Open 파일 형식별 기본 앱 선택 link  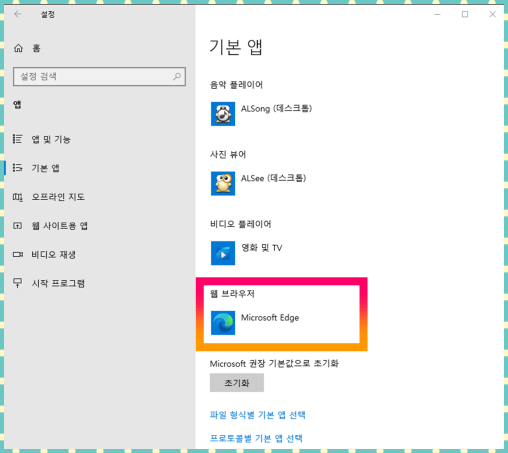click(x=257, y=415)
